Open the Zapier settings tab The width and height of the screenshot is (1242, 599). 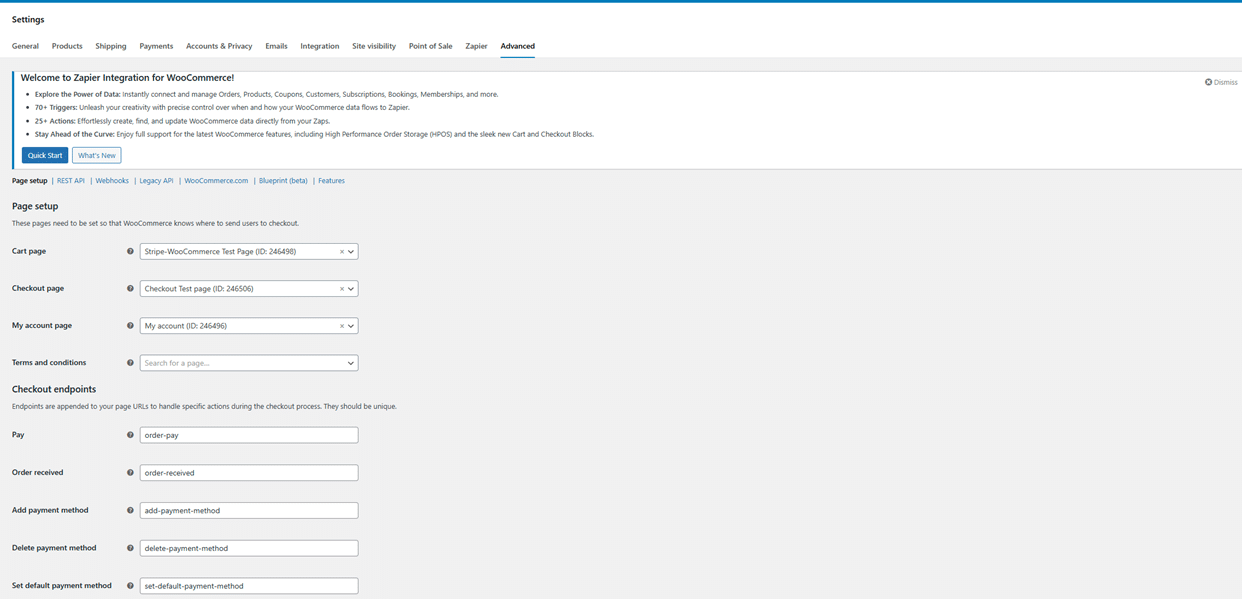coord(476,46)
